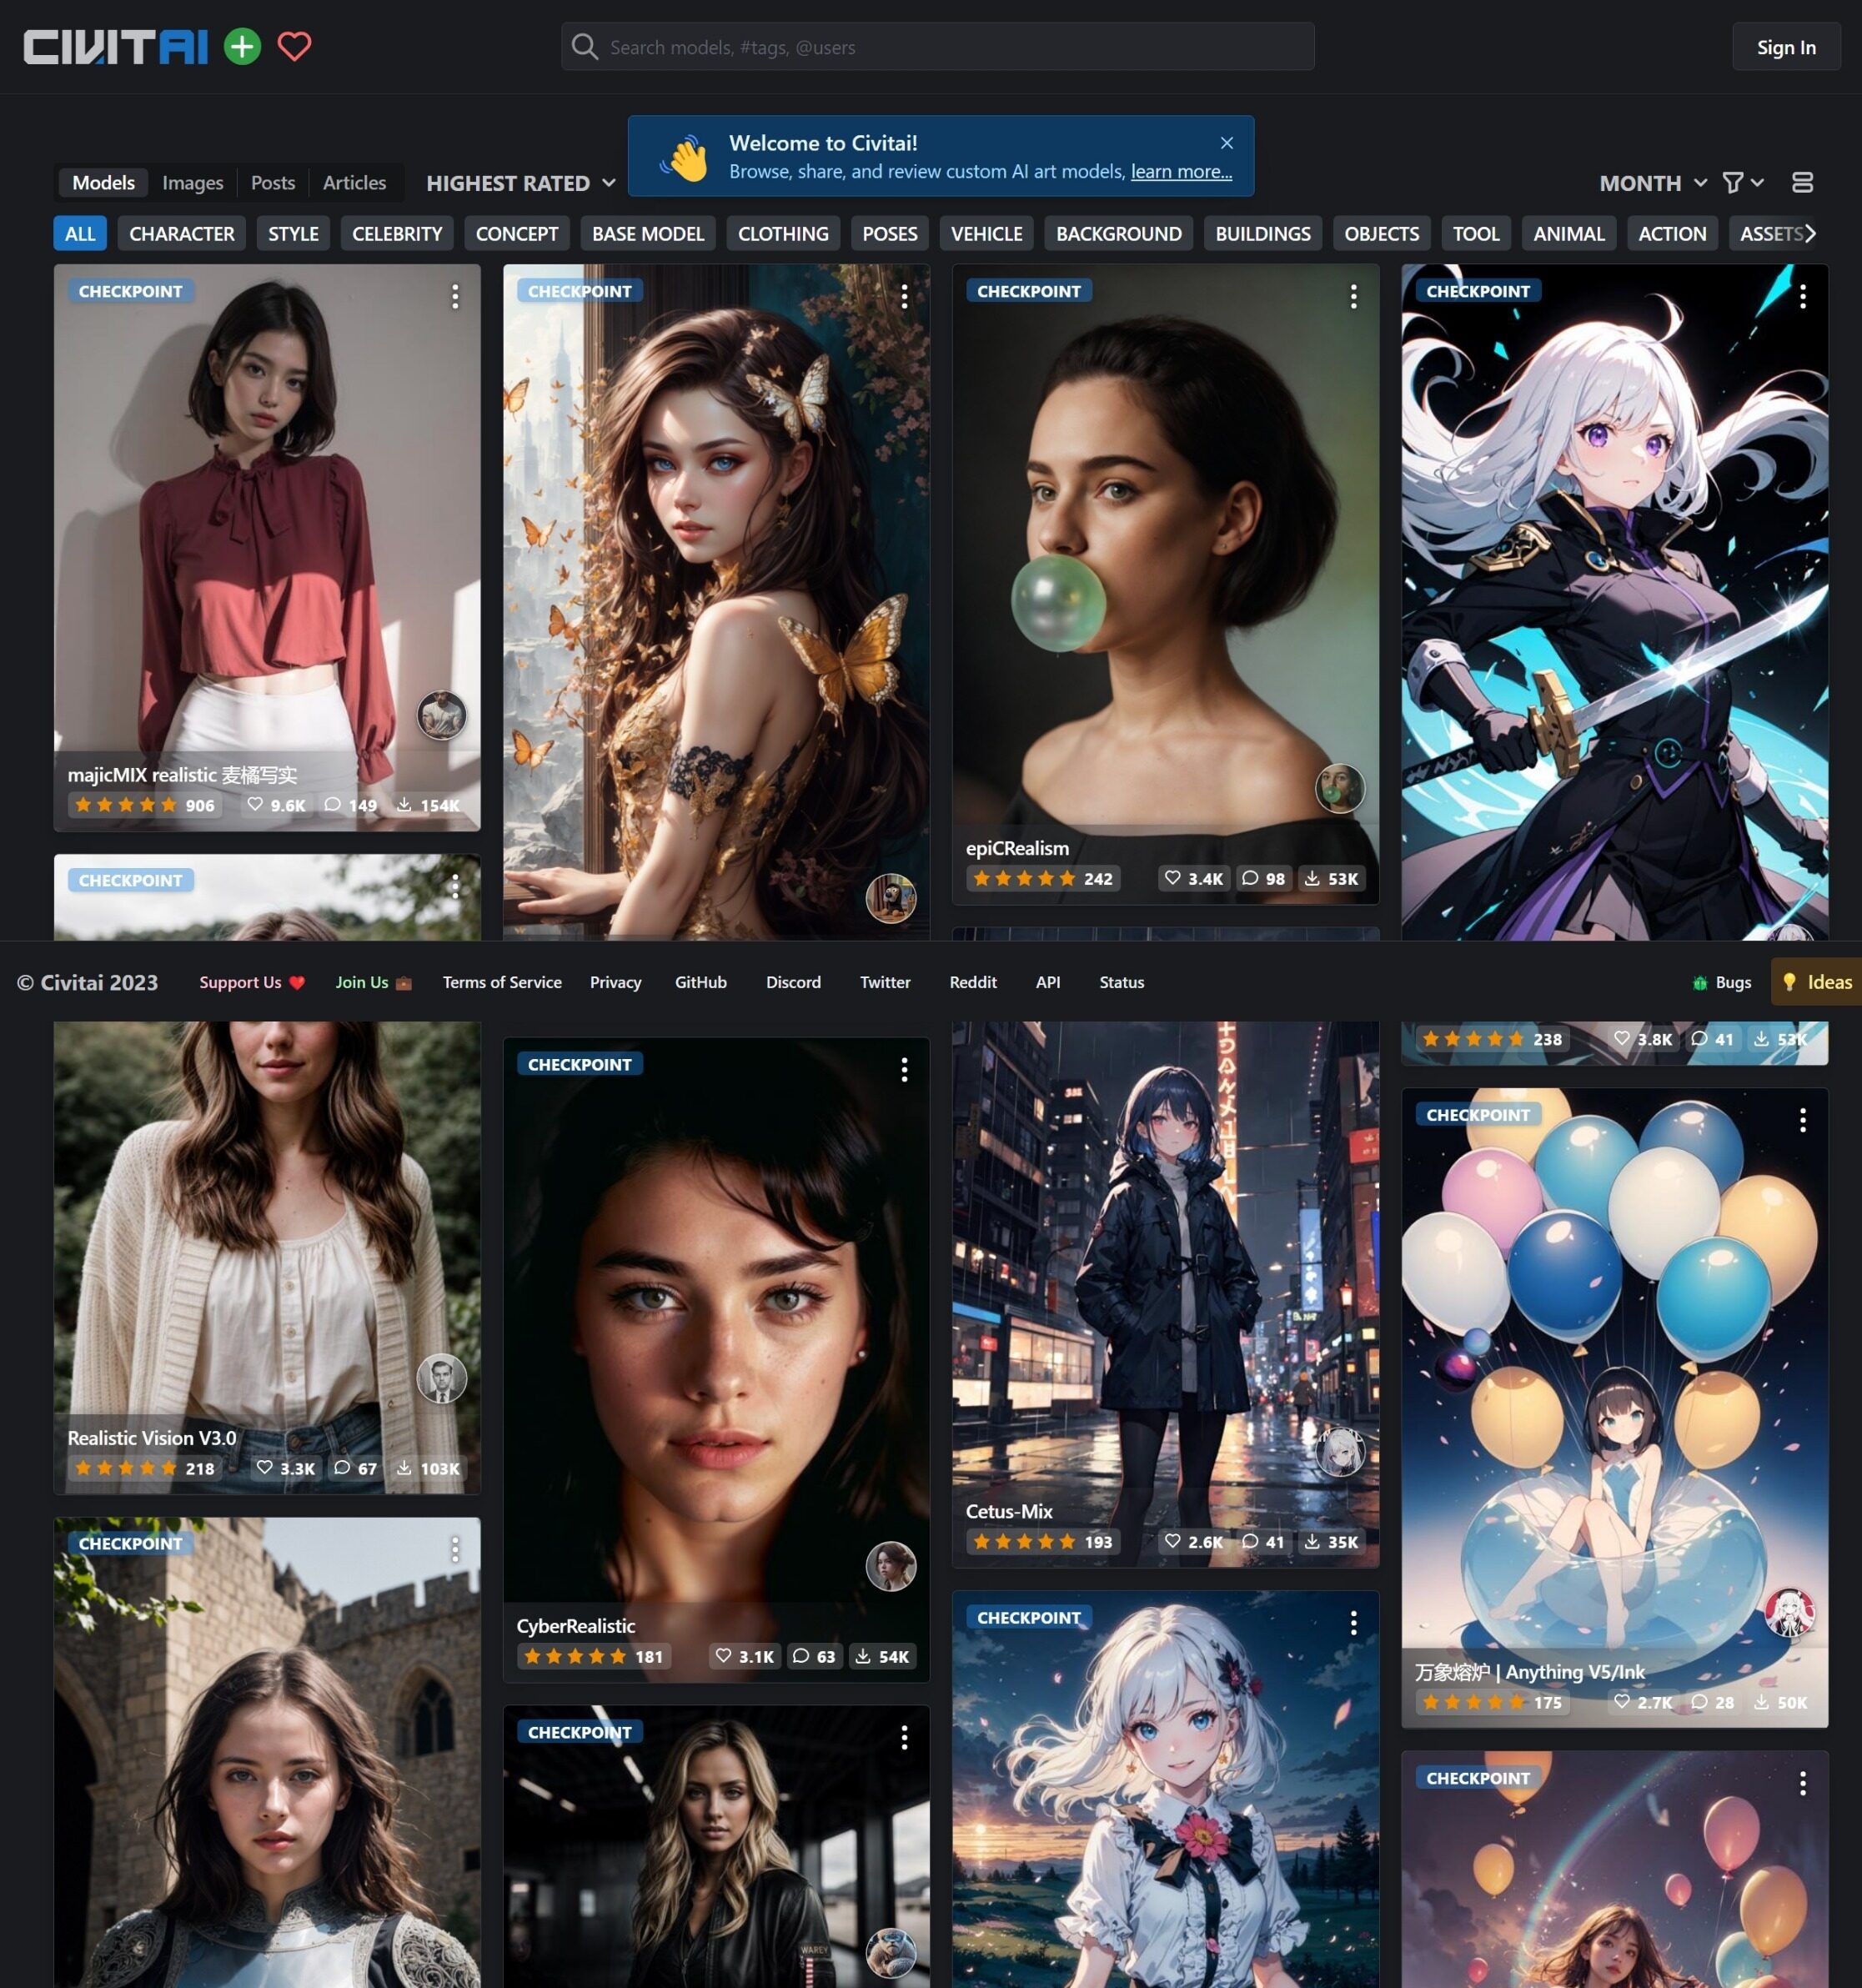Dismiss the Welcome to Civitai banner
The width and height of the screenshot is (1862, 1988).
[x=1227, y=143]
